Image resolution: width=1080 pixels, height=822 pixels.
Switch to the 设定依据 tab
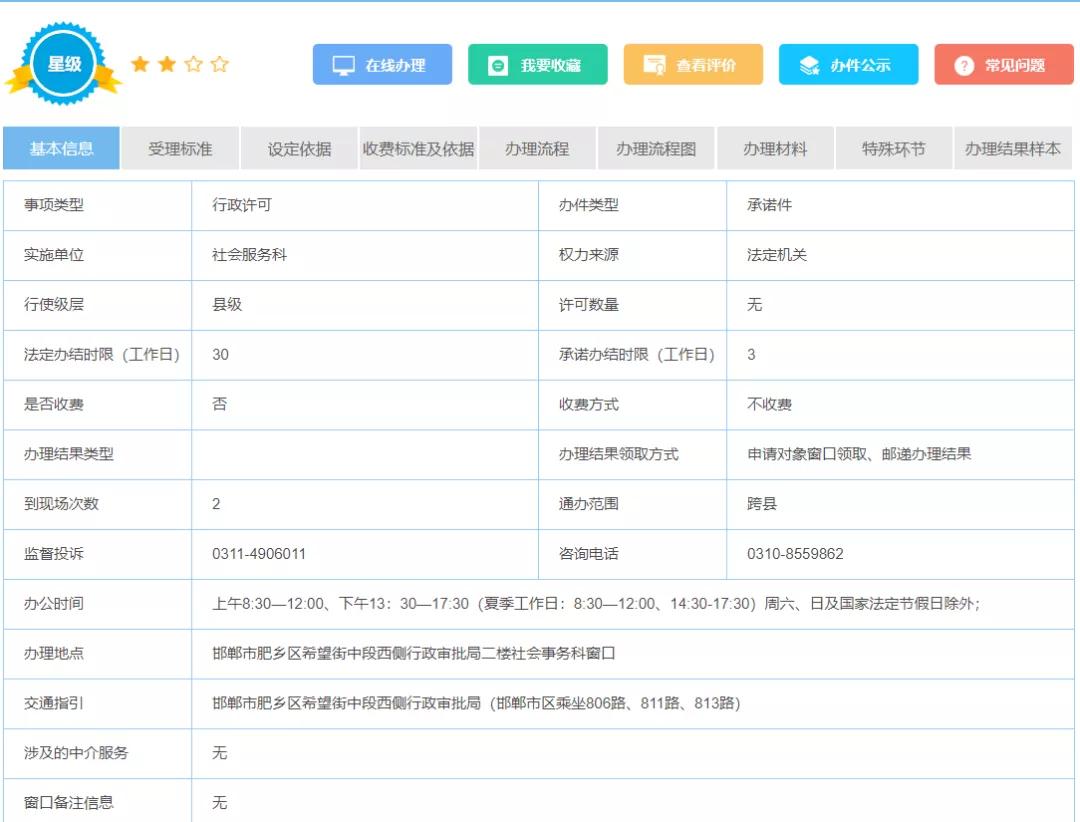pyautogui.click(x=299, y=149)
